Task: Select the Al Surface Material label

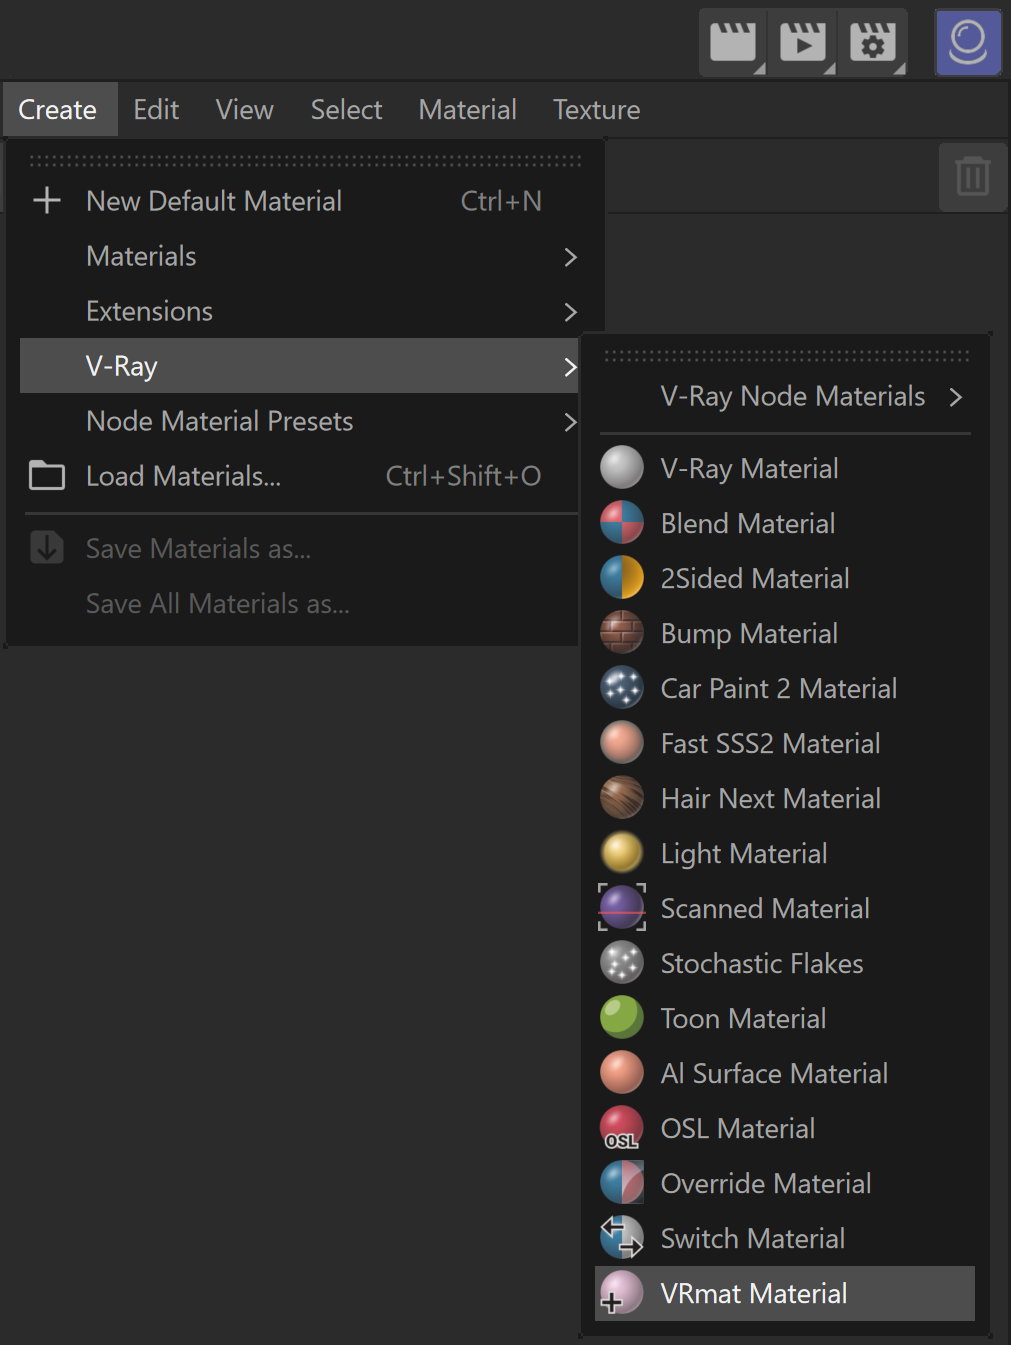Action: click(x=774, y=1073)
